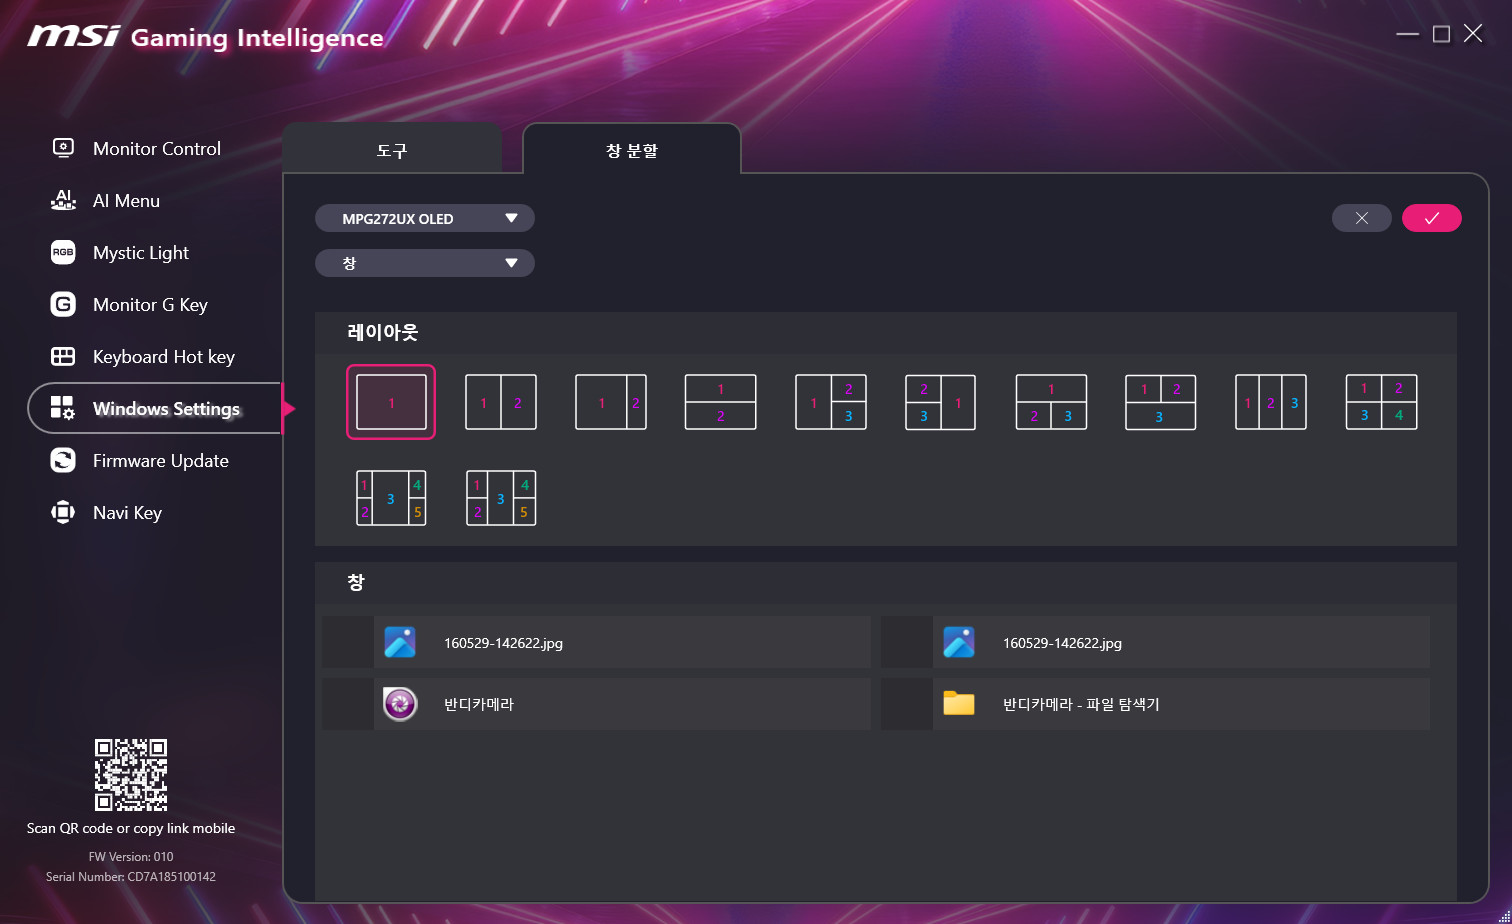
Task: Pick layout with 1 and 2 above 3
Action: tap(1160, 402)
